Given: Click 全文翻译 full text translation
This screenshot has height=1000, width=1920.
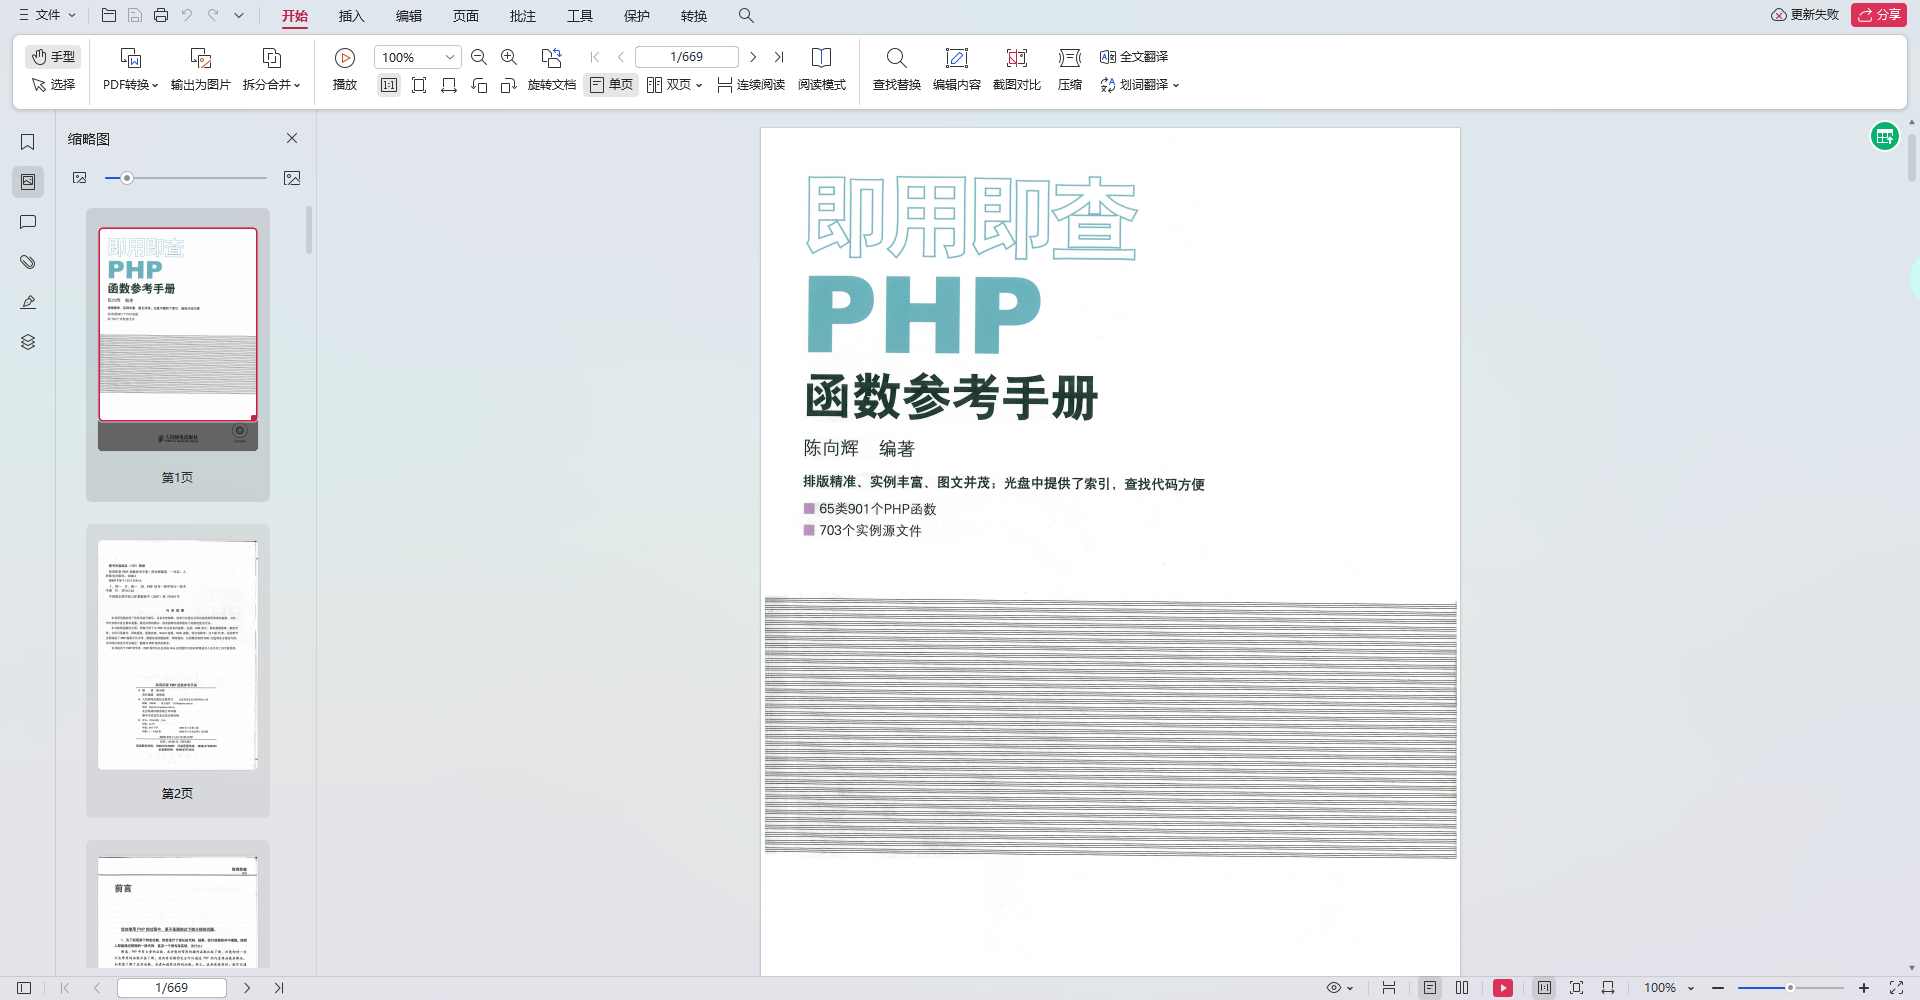Looking at the screenshot, I should pyautogui.click(x=1134, y=57).
